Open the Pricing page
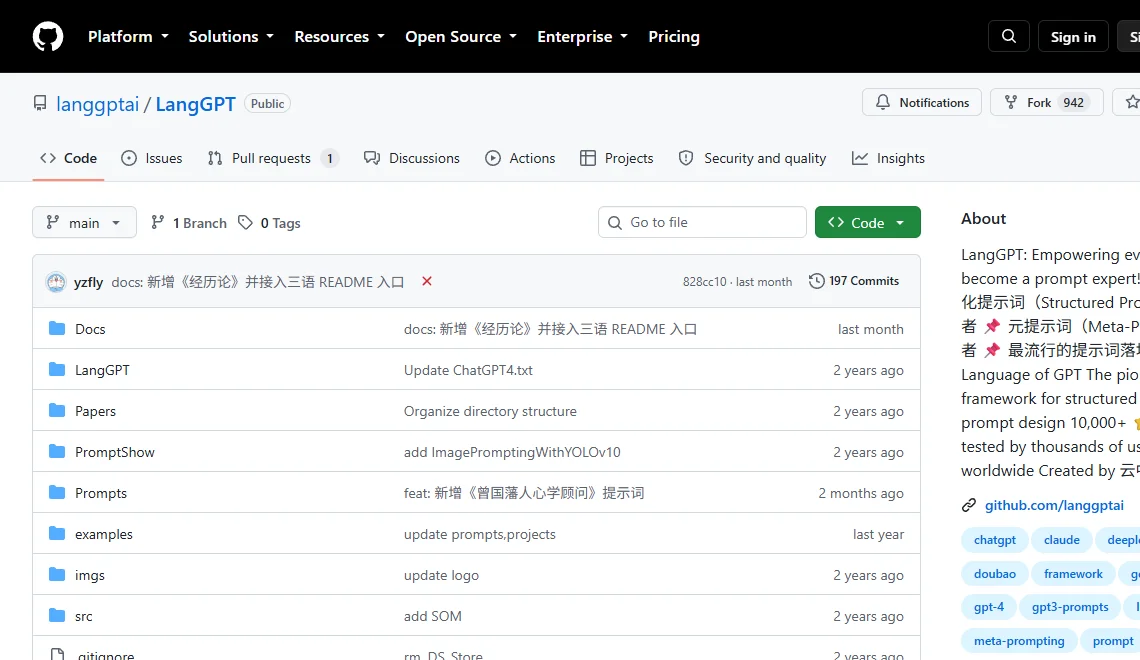 (x=674, y=36)
